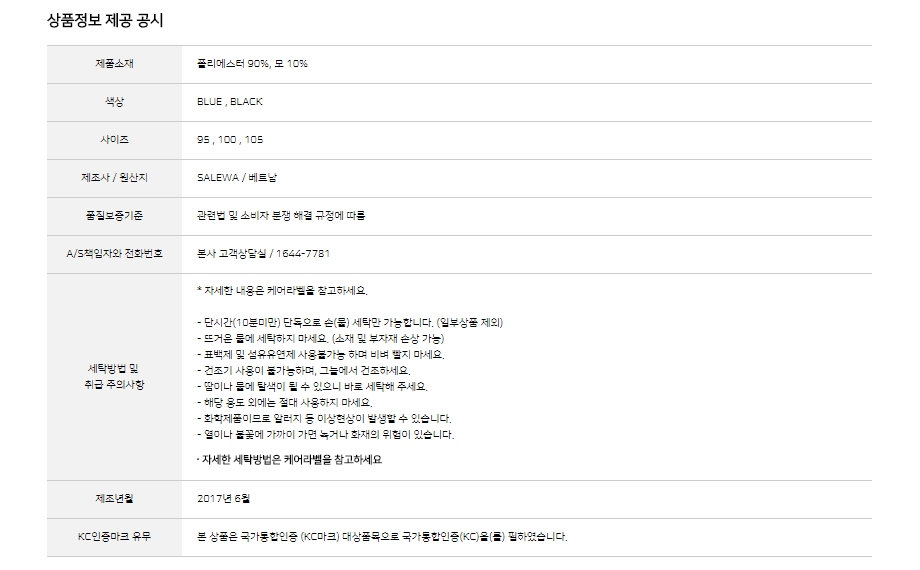Click the SALEWA / 베트남 text
This screenshot has height=570, width=920.
[x=240, y=178]
